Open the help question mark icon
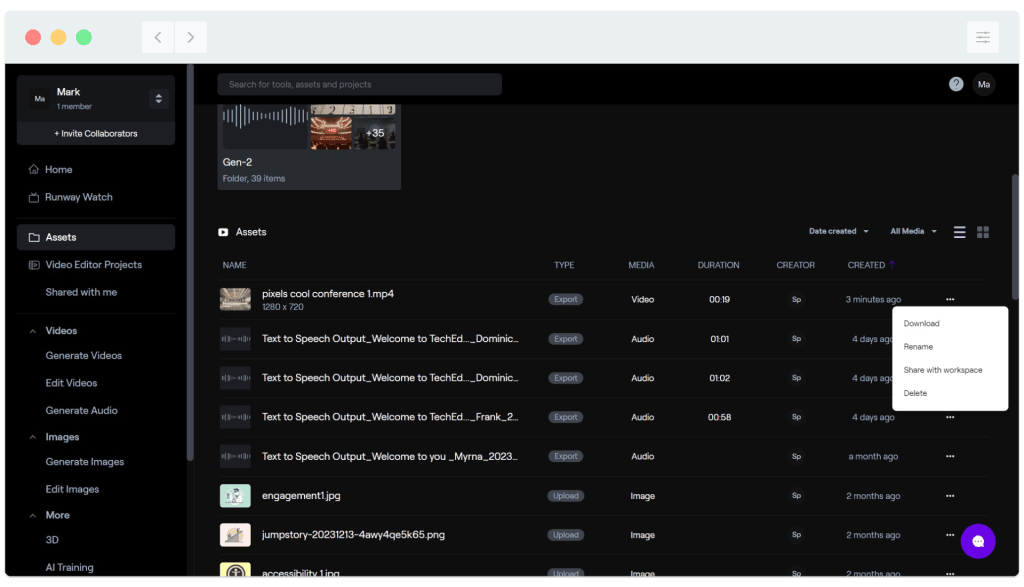 [x=956, y=84]
